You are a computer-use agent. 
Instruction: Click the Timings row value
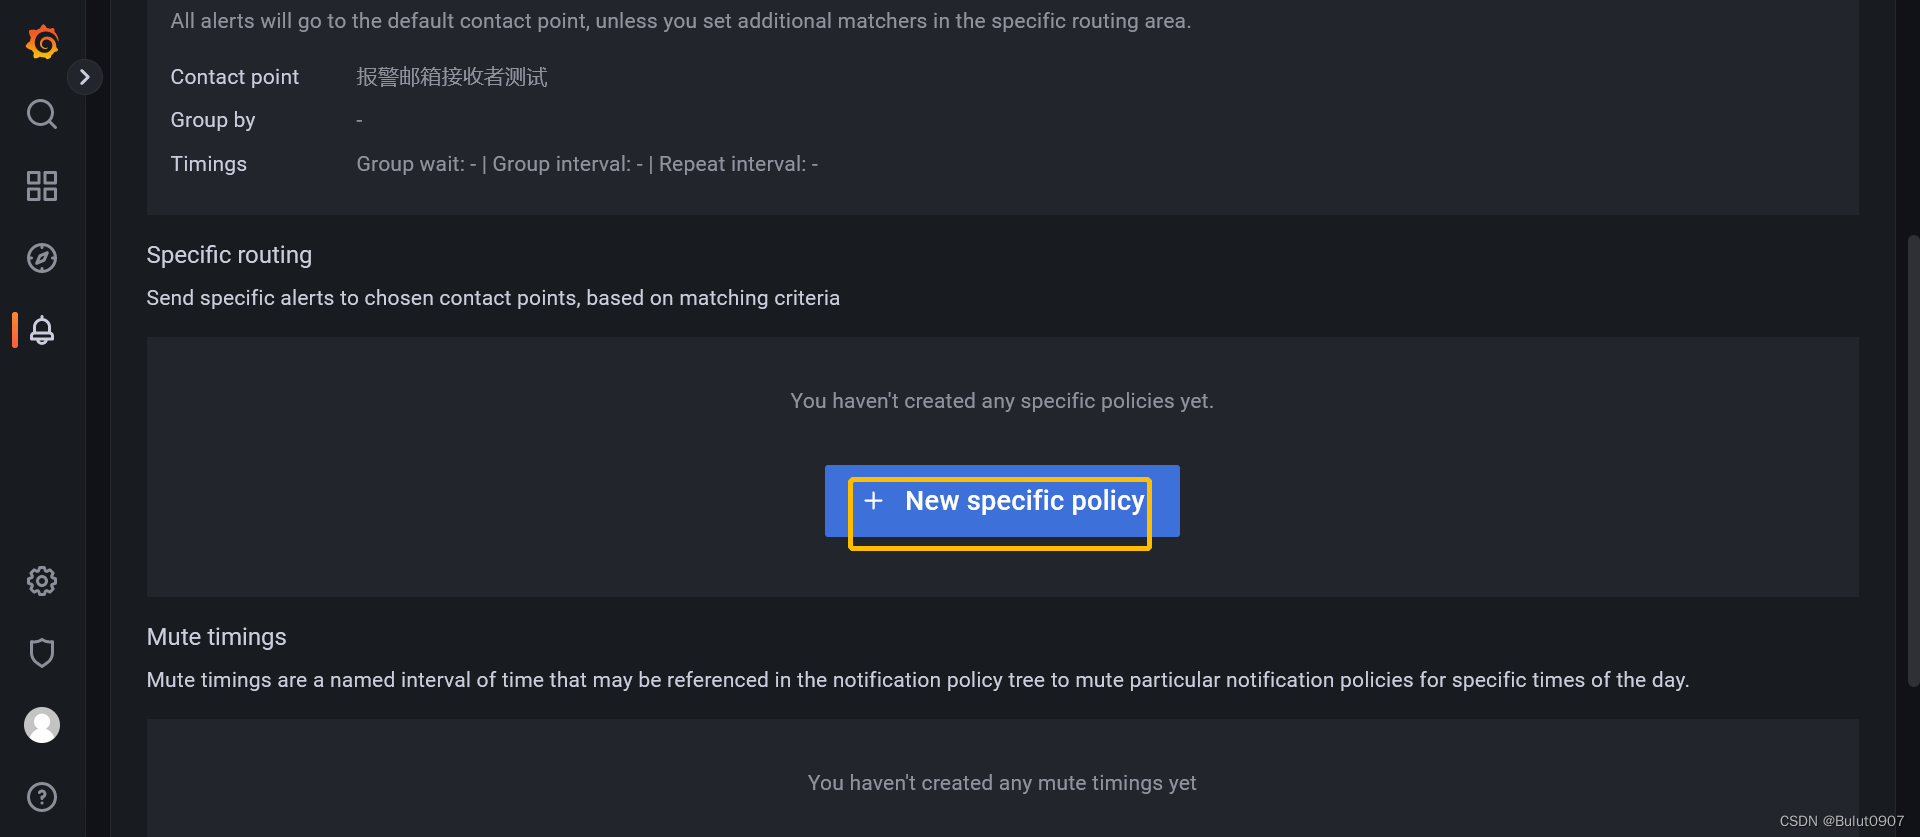pyautogui.click(x=588, y=163)
